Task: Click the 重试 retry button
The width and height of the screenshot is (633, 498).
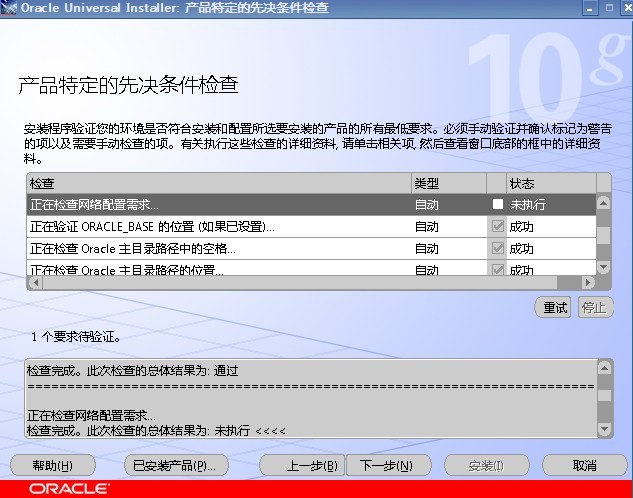Action: tap(552, 308)
